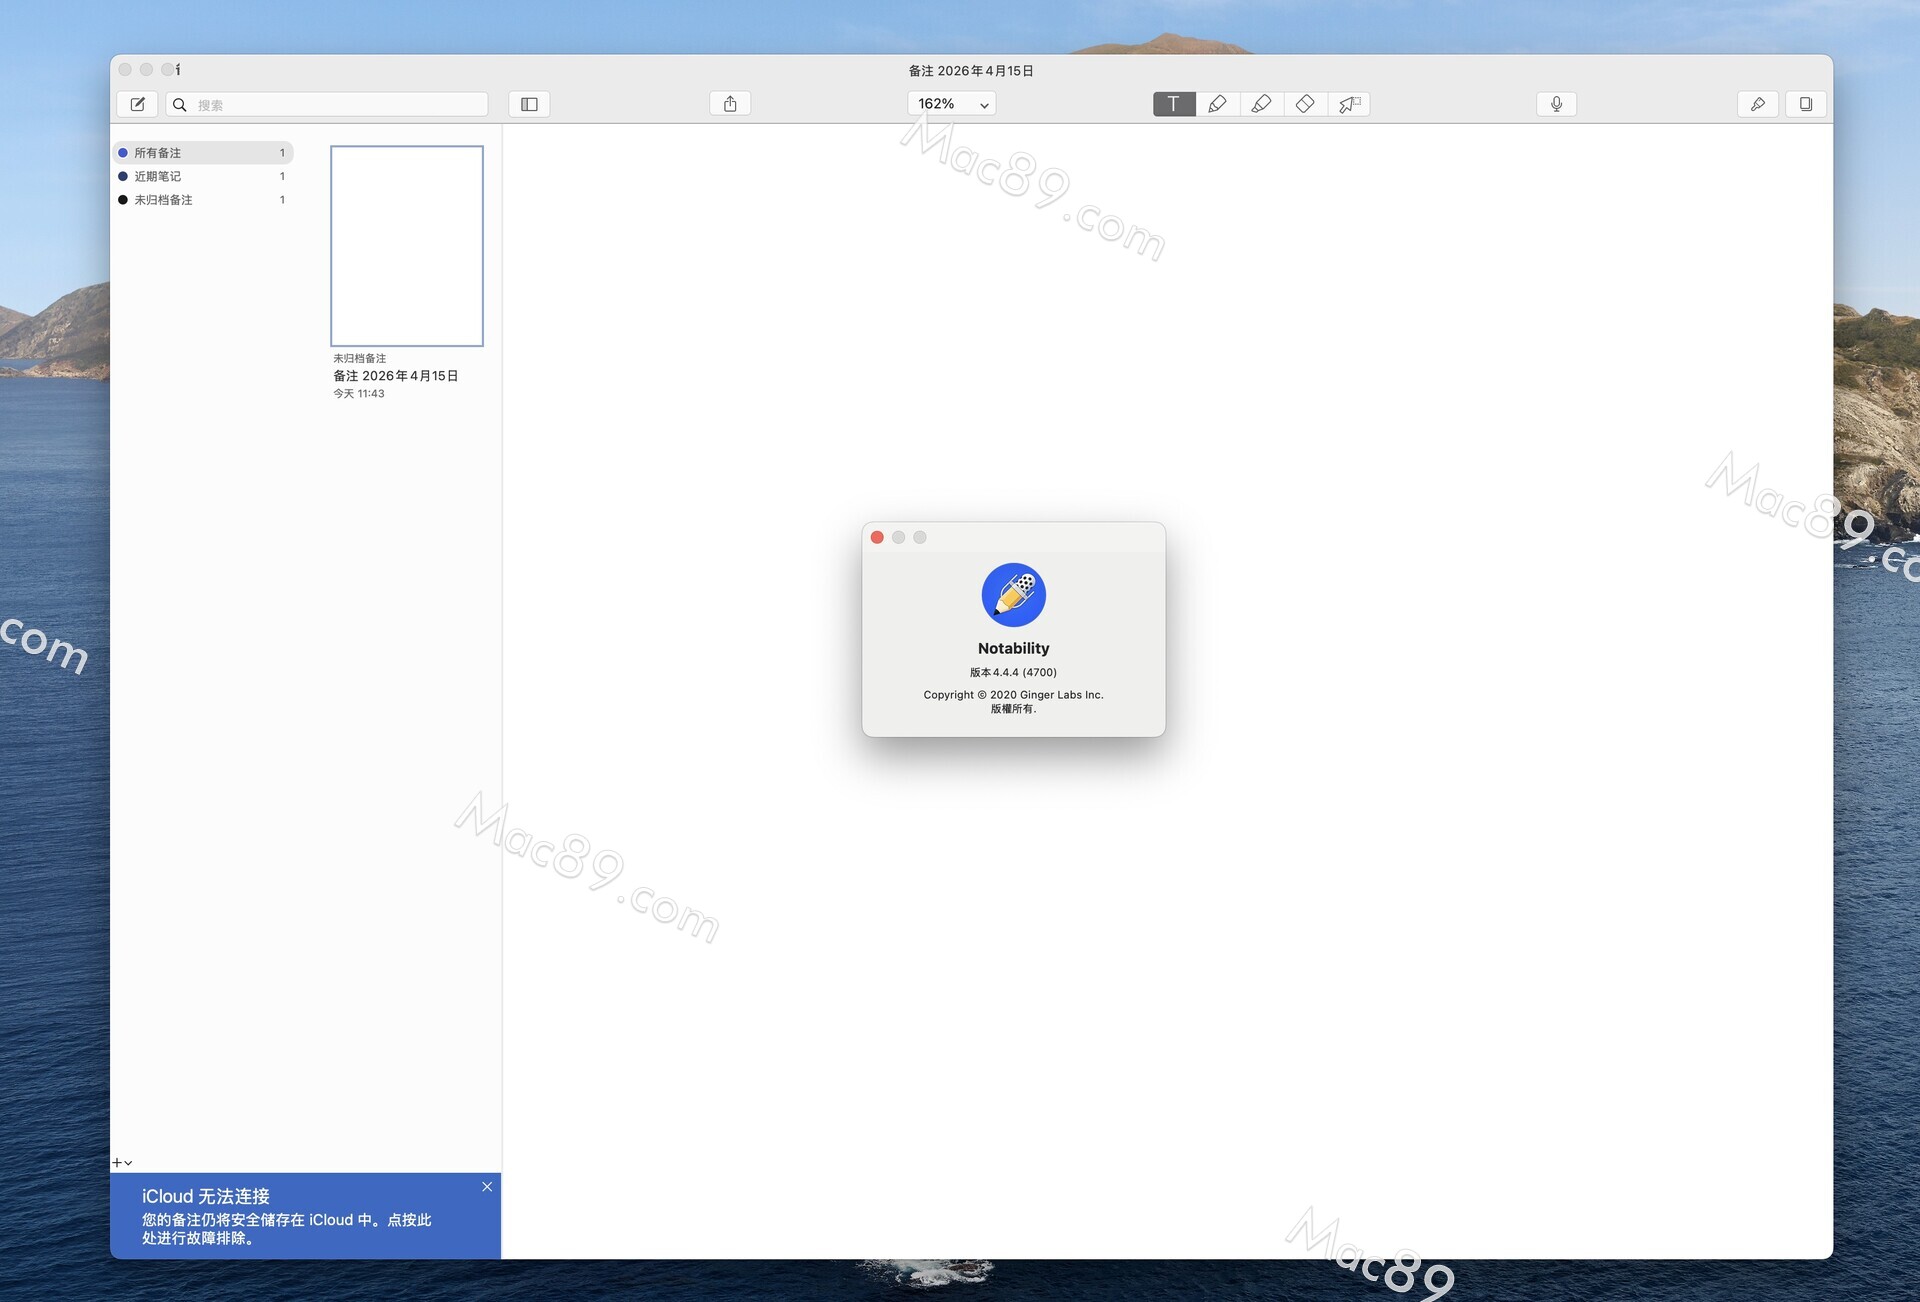Select 未归档备注 in the sidebar
This screenshot has height=1302, width=1920.
[163, 200]
